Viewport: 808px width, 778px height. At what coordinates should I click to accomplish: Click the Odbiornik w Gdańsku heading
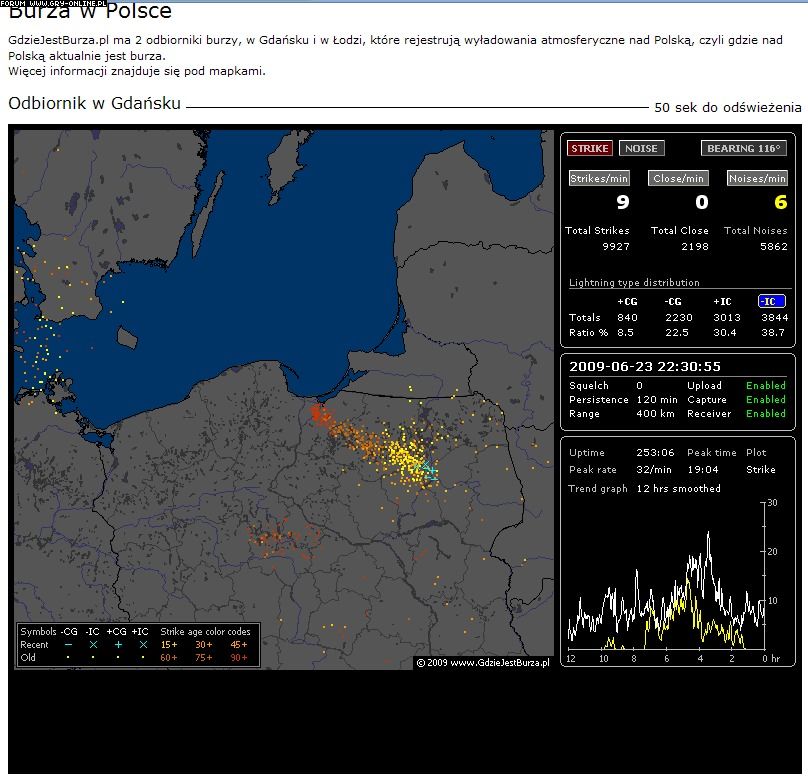click(x=94, y=103)
